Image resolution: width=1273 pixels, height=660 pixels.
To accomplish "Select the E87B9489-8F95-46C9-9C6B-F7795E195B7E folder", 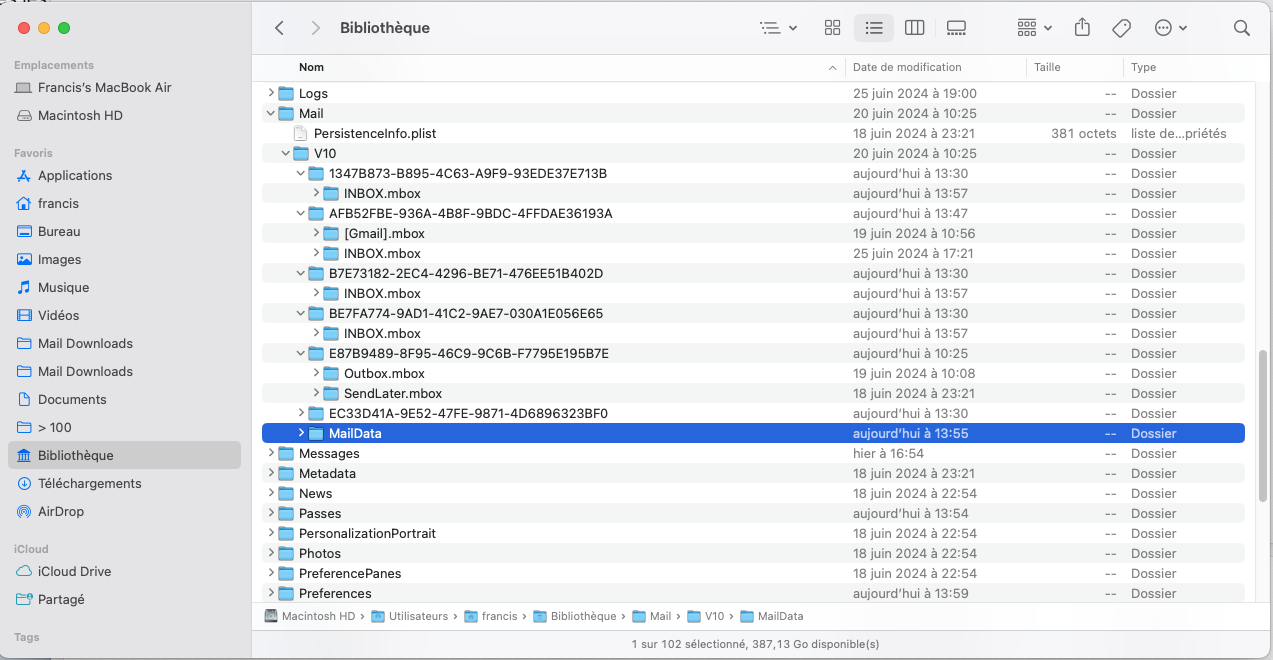I will point(753,353).
